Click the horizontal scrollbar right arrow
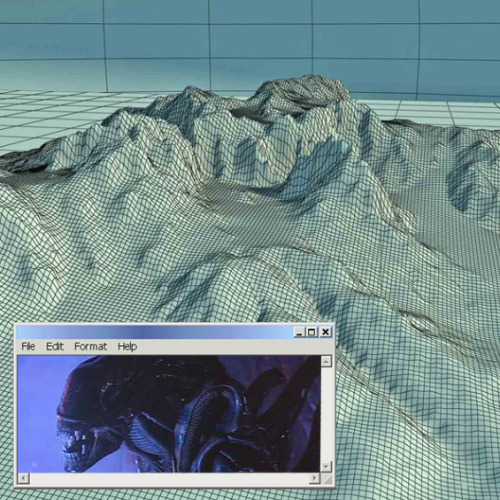 click(314, 479)
